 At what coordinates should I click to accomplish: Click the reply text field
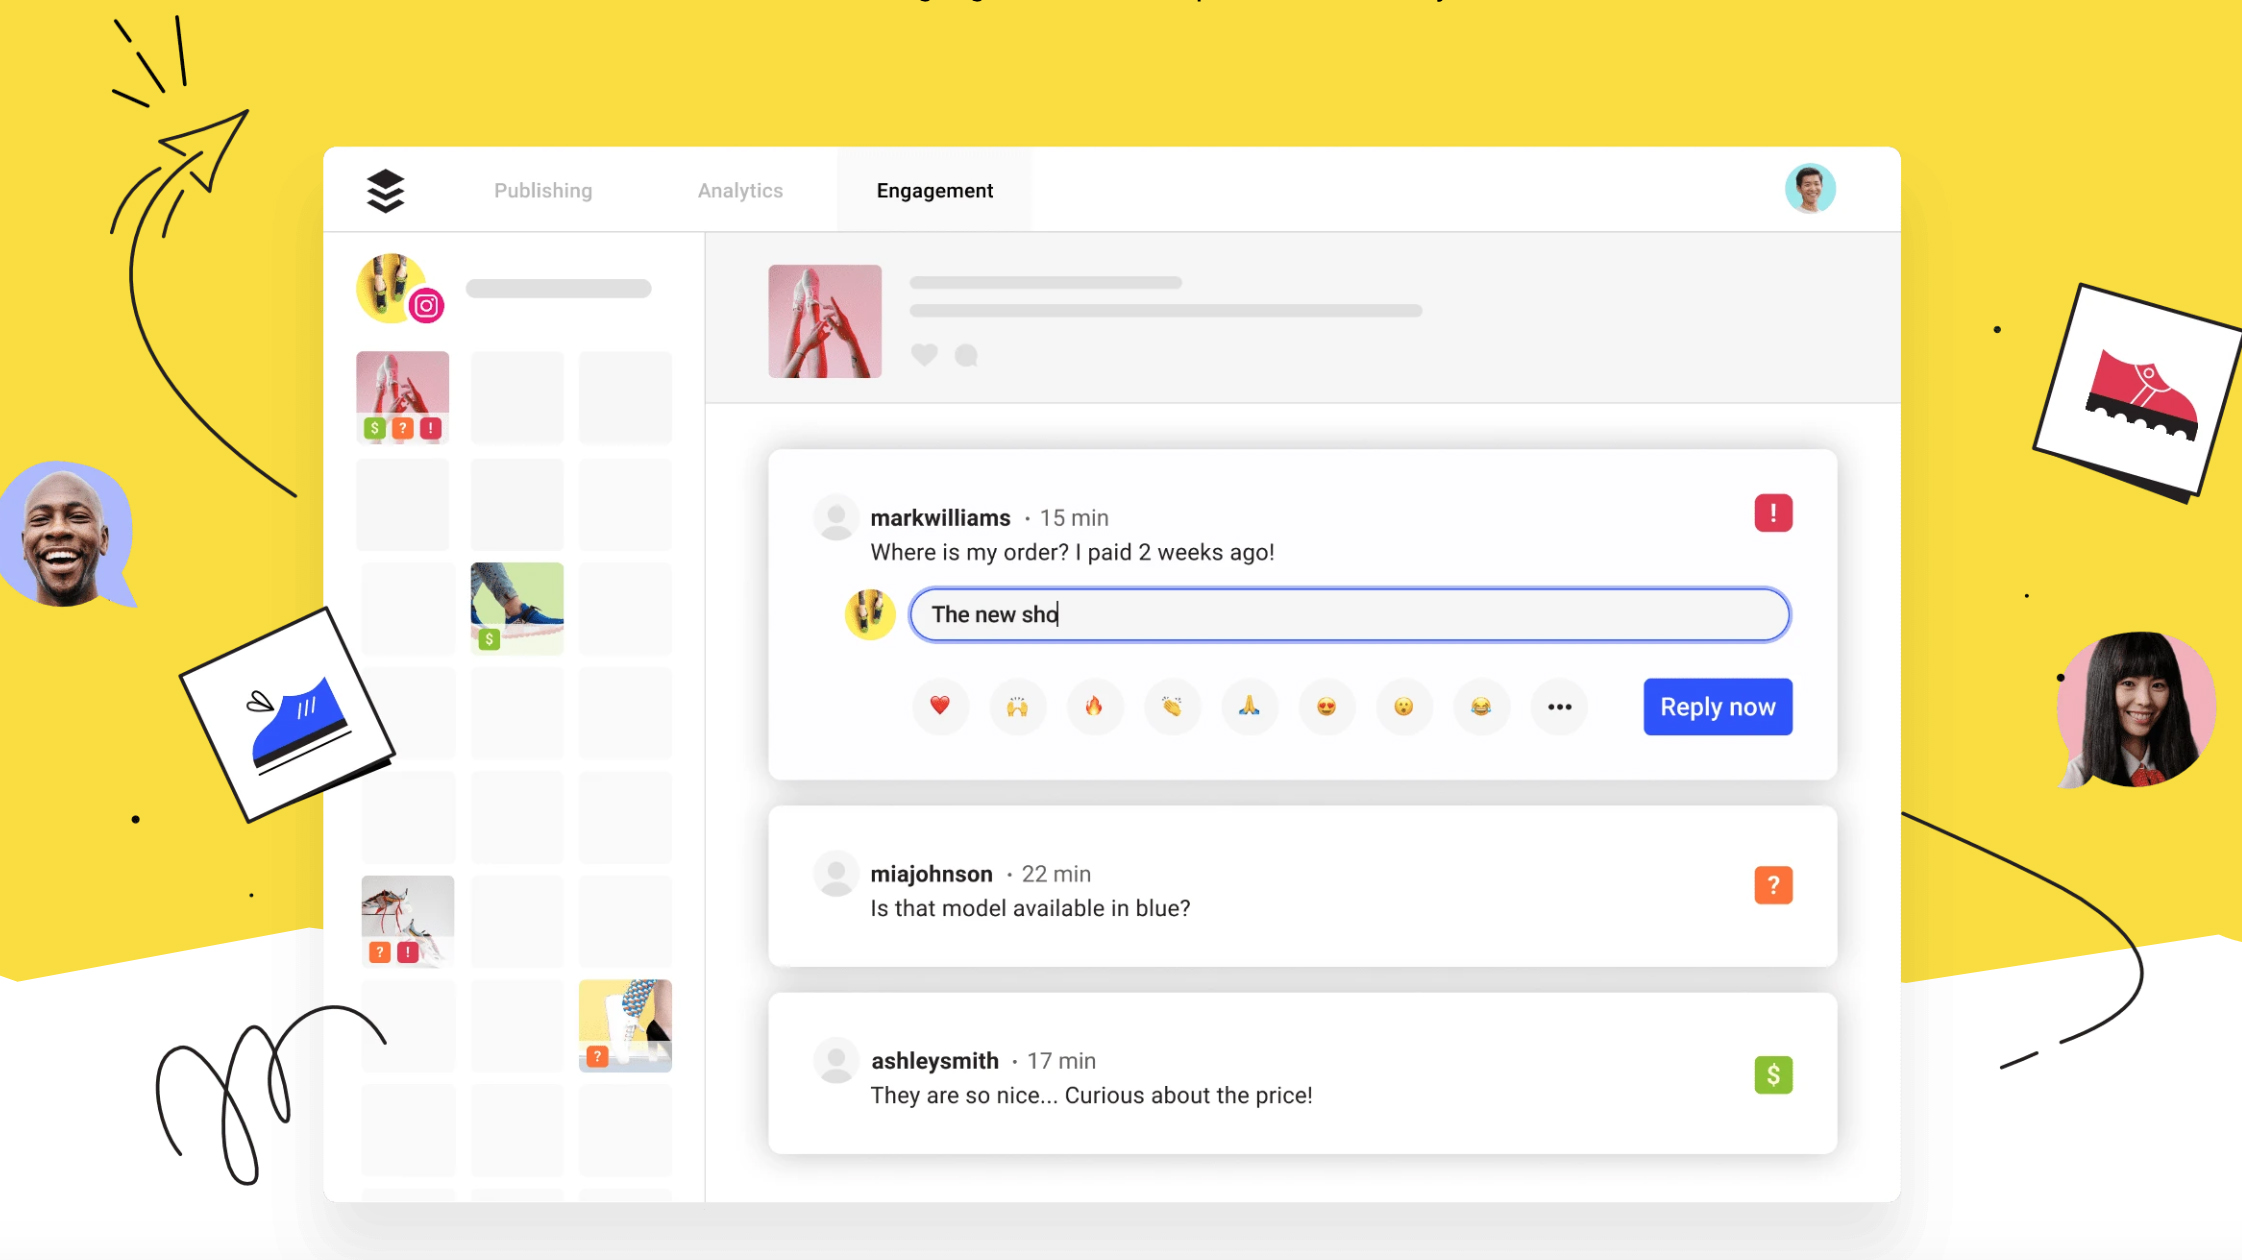click(x=1348, y=614)
